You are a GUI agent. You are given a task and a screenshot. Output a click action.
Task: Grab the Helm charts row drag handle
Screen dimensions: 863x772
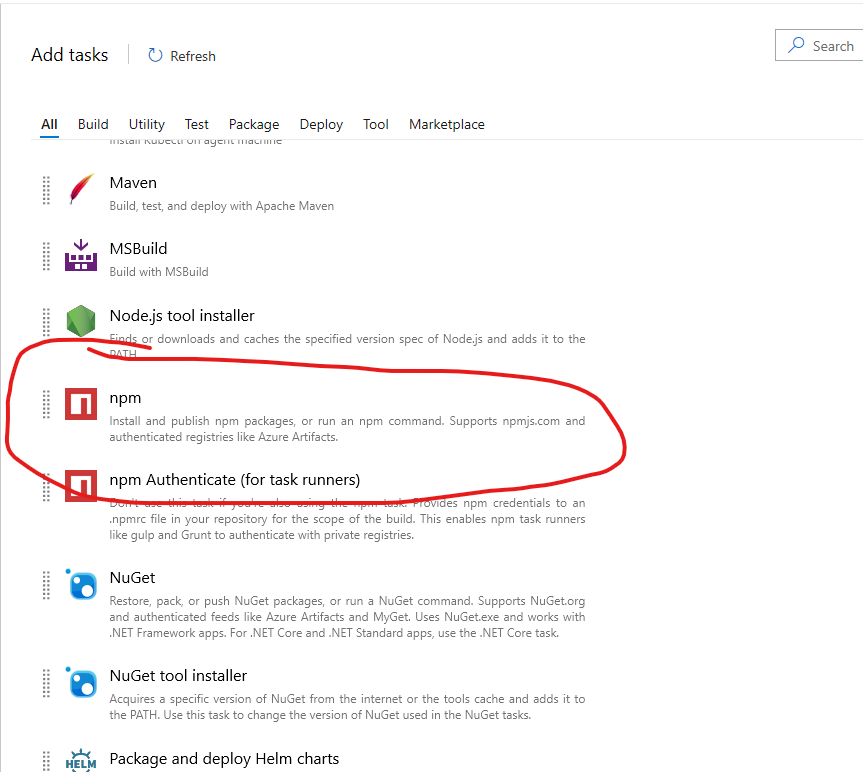[46, 762]
